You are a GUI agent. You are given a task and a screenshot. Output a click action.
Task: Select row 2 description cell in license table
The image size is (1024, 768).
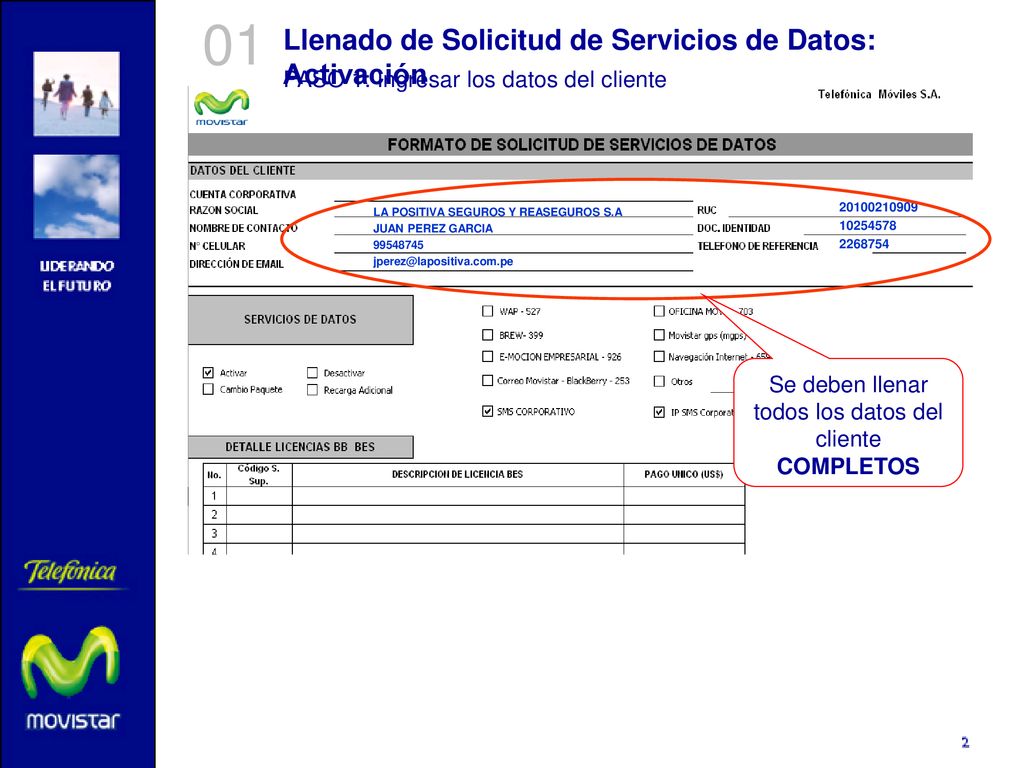click(457, 515)
